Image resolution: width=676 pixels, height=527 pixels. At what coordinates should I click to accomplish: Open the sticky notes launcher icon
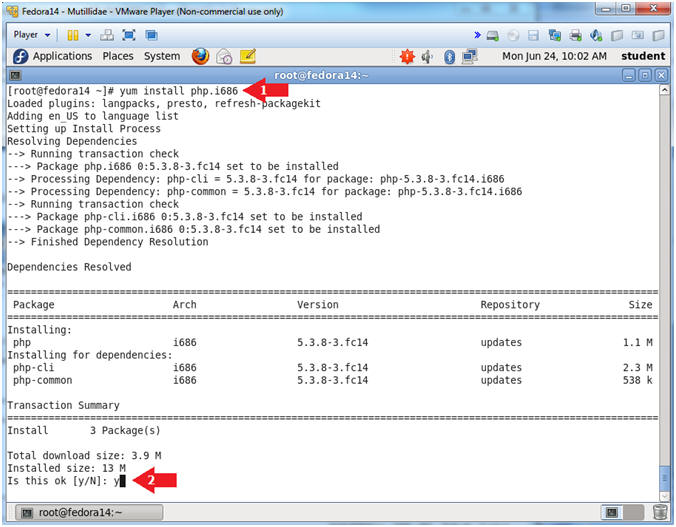click(x=248, y=56)
